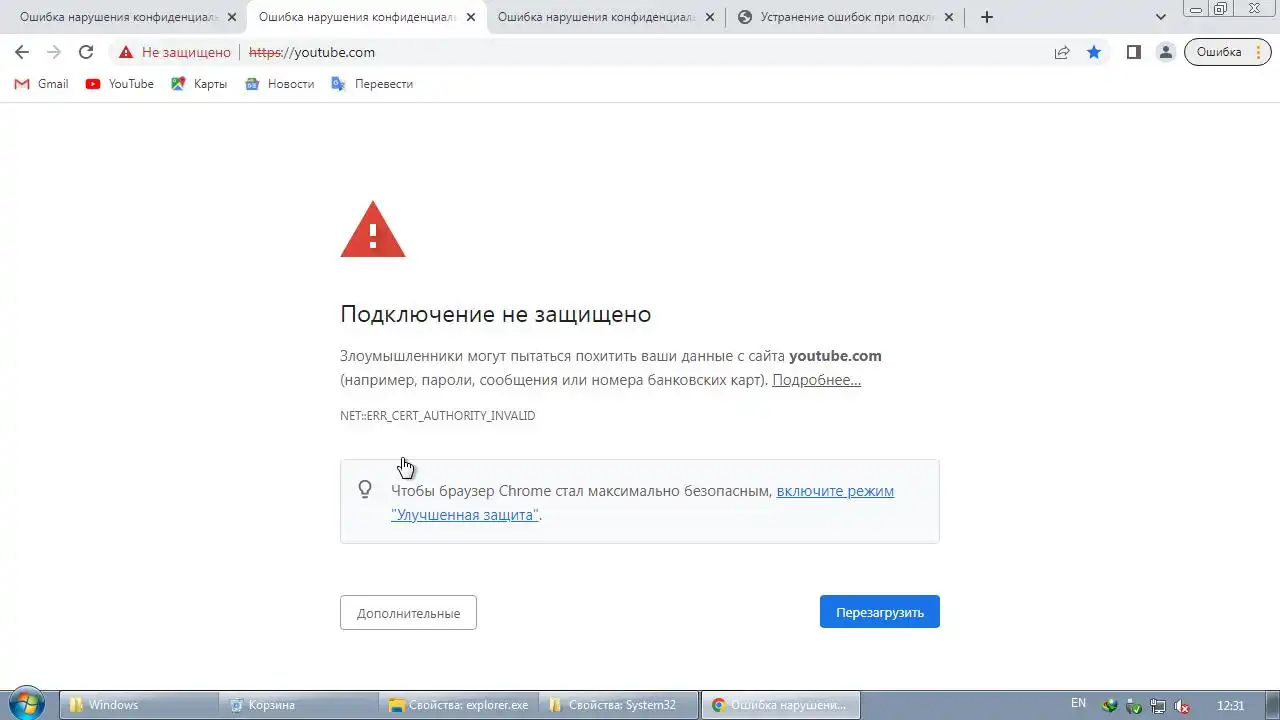The height and width of the screenshot is (720, 1280).
Task: Open the Новости bookmark
Action: [280, 84]
